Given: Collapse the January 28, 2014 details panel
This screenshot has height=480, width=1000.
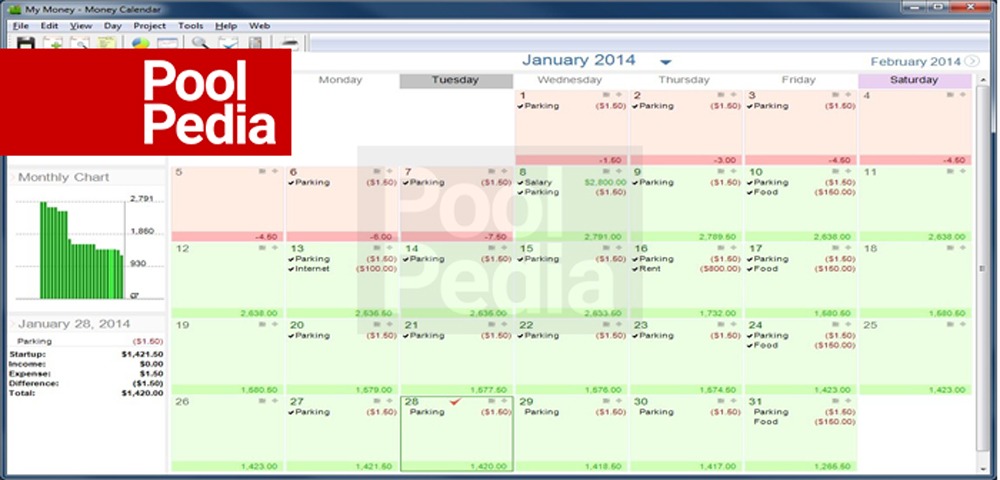Looking at the screenshot, I should pos(13,324).
